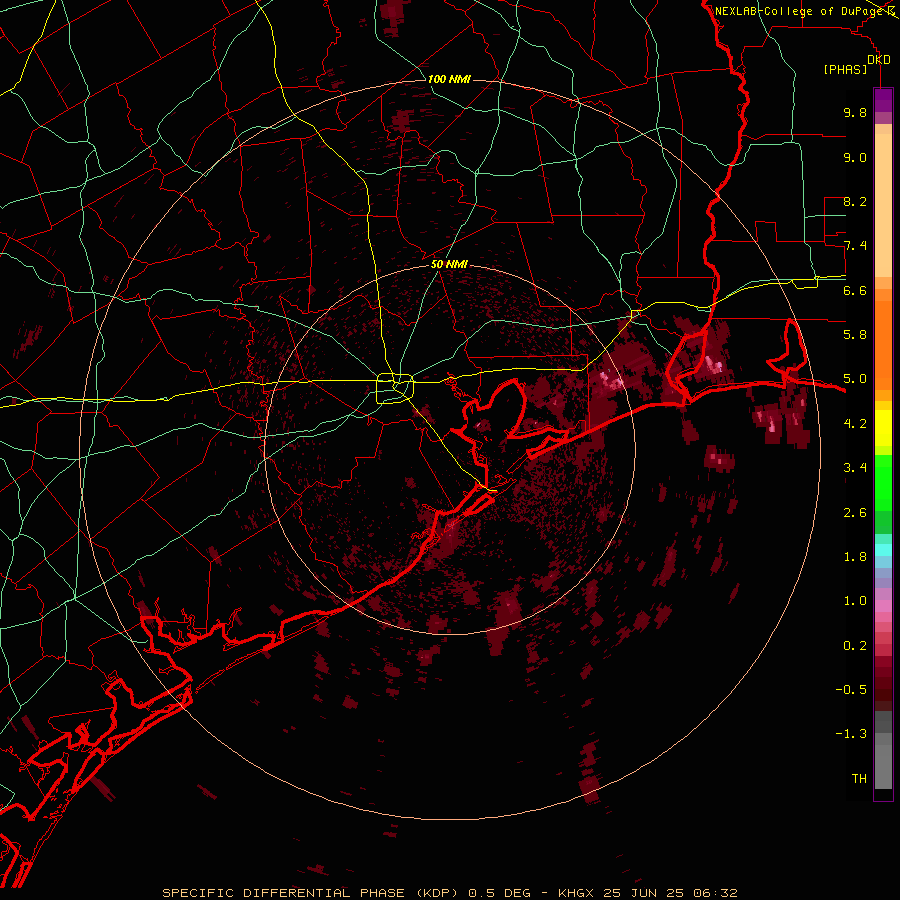Click the TH label on the scale

point(859,778)
